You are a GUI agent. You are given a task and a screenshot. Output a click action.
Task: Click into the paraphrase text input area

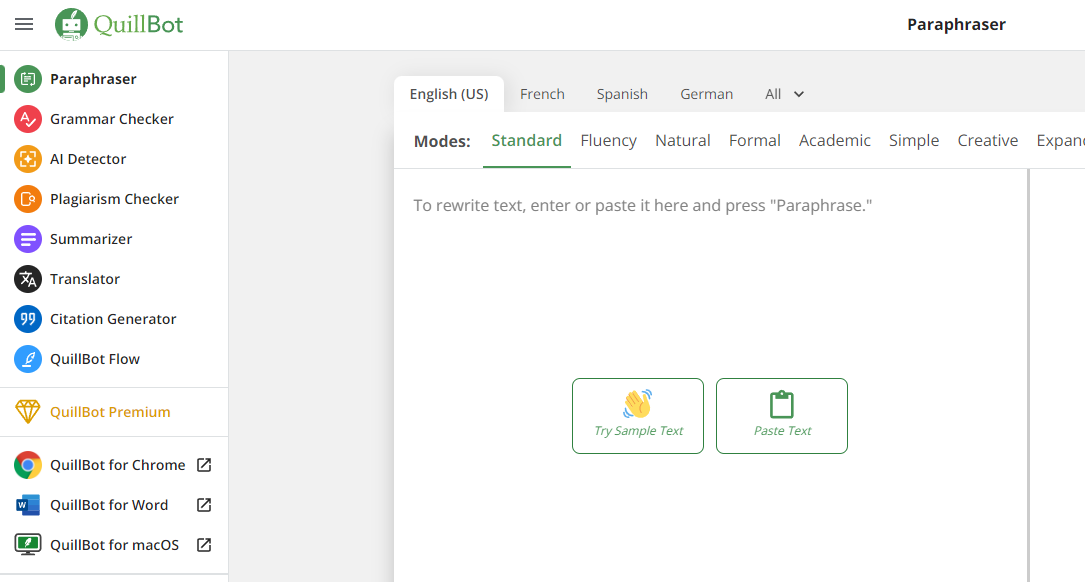click(700, 280)
